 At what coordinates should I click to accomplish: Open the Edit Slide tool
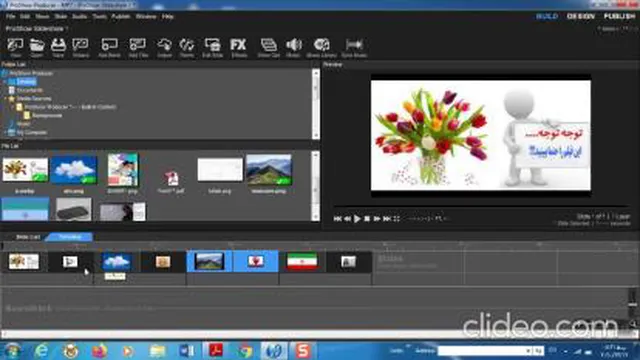pyautogui.click(x=213, y=47)
